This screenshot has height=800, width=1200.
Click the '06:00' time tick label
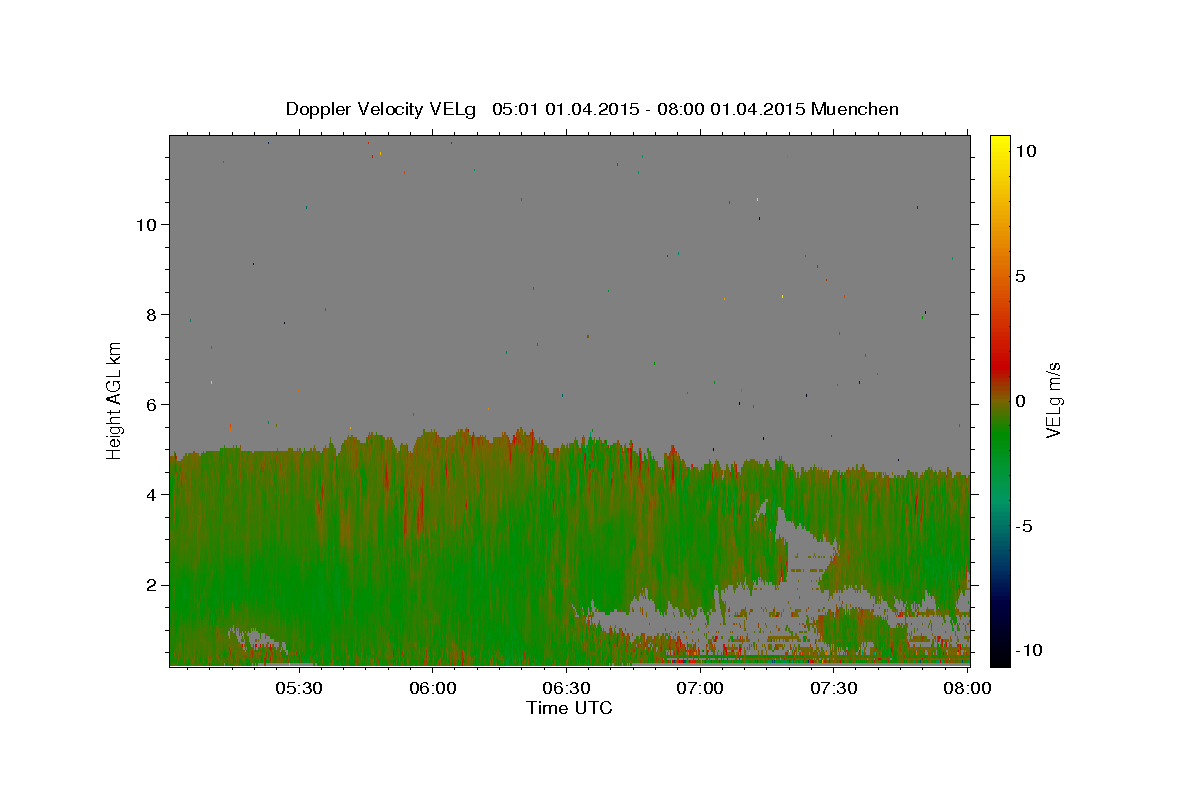pos(432,688)
